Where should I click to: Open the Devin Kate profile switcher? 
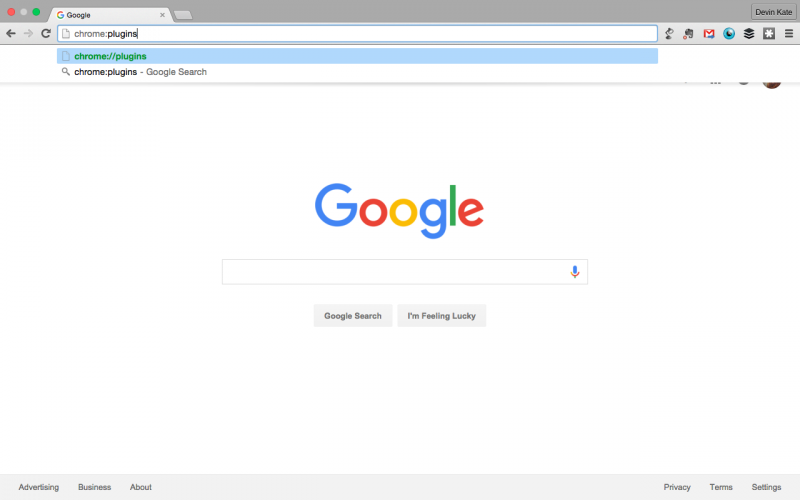[773, 12]
